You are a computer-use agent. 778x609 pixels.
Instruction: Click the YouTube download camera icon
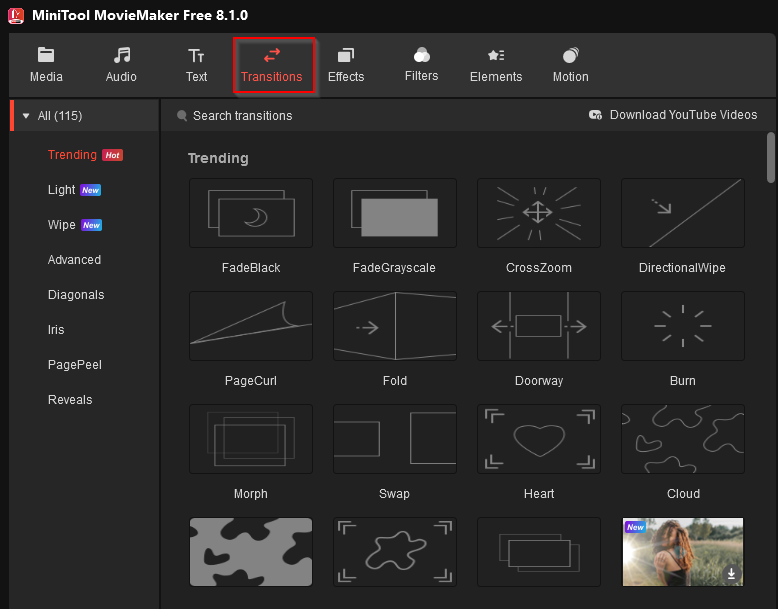[x=595, y=115]
